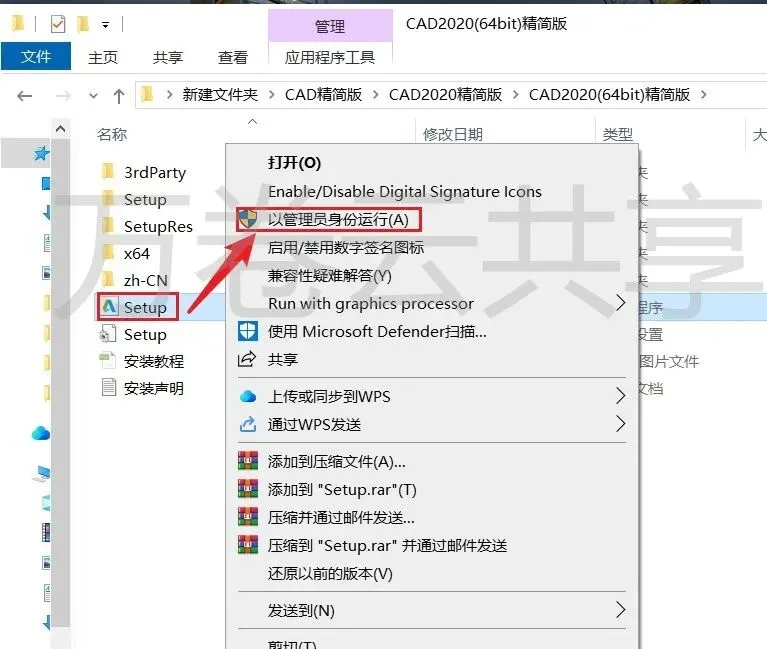Open the quick access toolbar customize dropdown
Image resolution: width=767 pixels, height=649 pixels.
point(105,24)
